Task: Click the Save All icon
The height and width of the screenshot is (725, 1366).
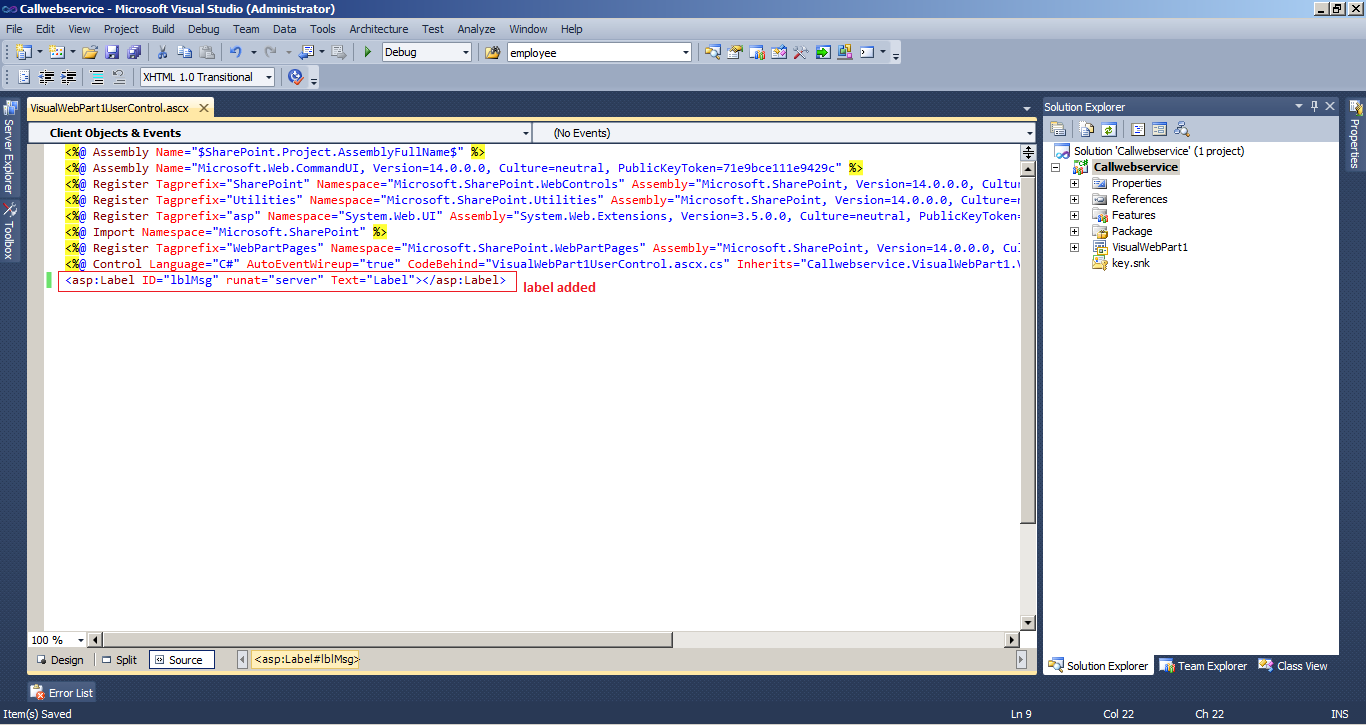Action: click(134, 52)
